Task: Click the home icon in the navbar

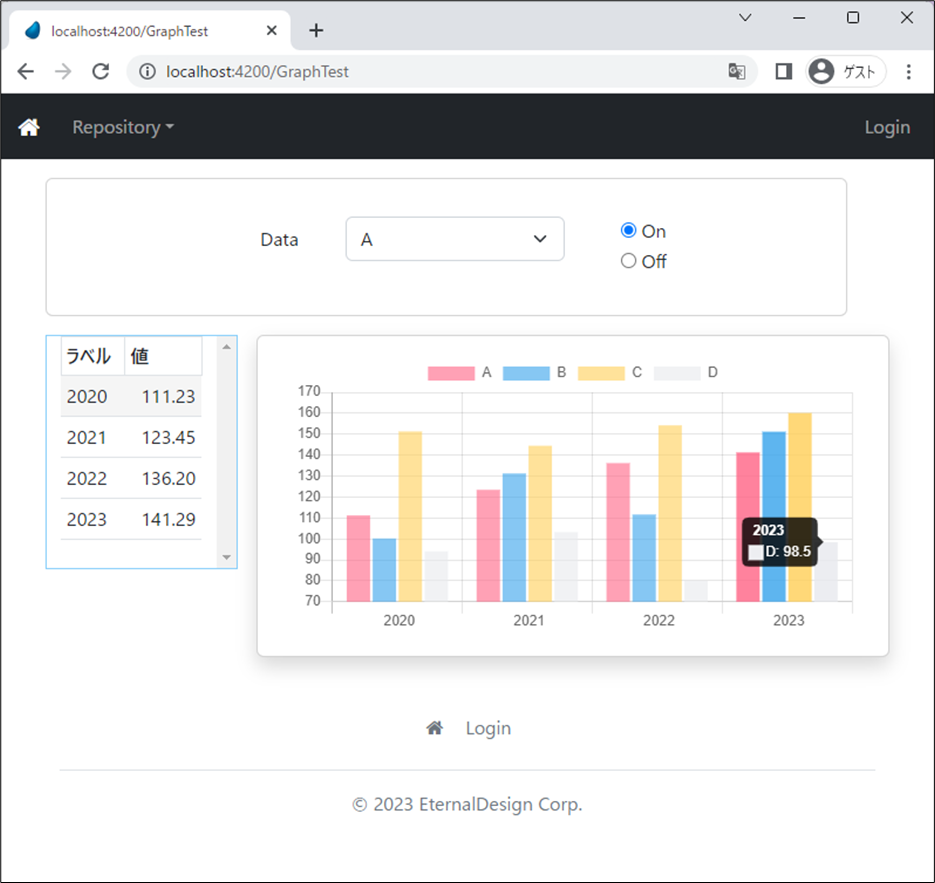Action: pyautogui.click(x=29, y=127)
